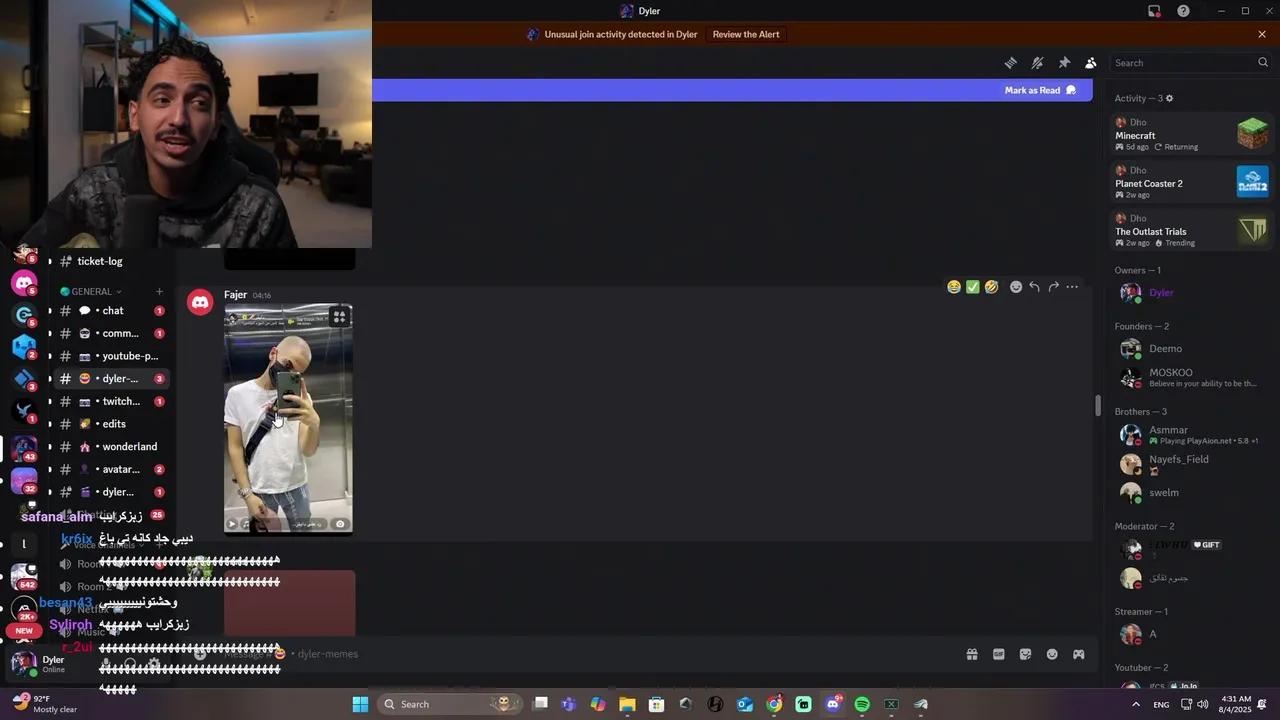Create a channel with the GENERAL plus icon

[159, 292]
